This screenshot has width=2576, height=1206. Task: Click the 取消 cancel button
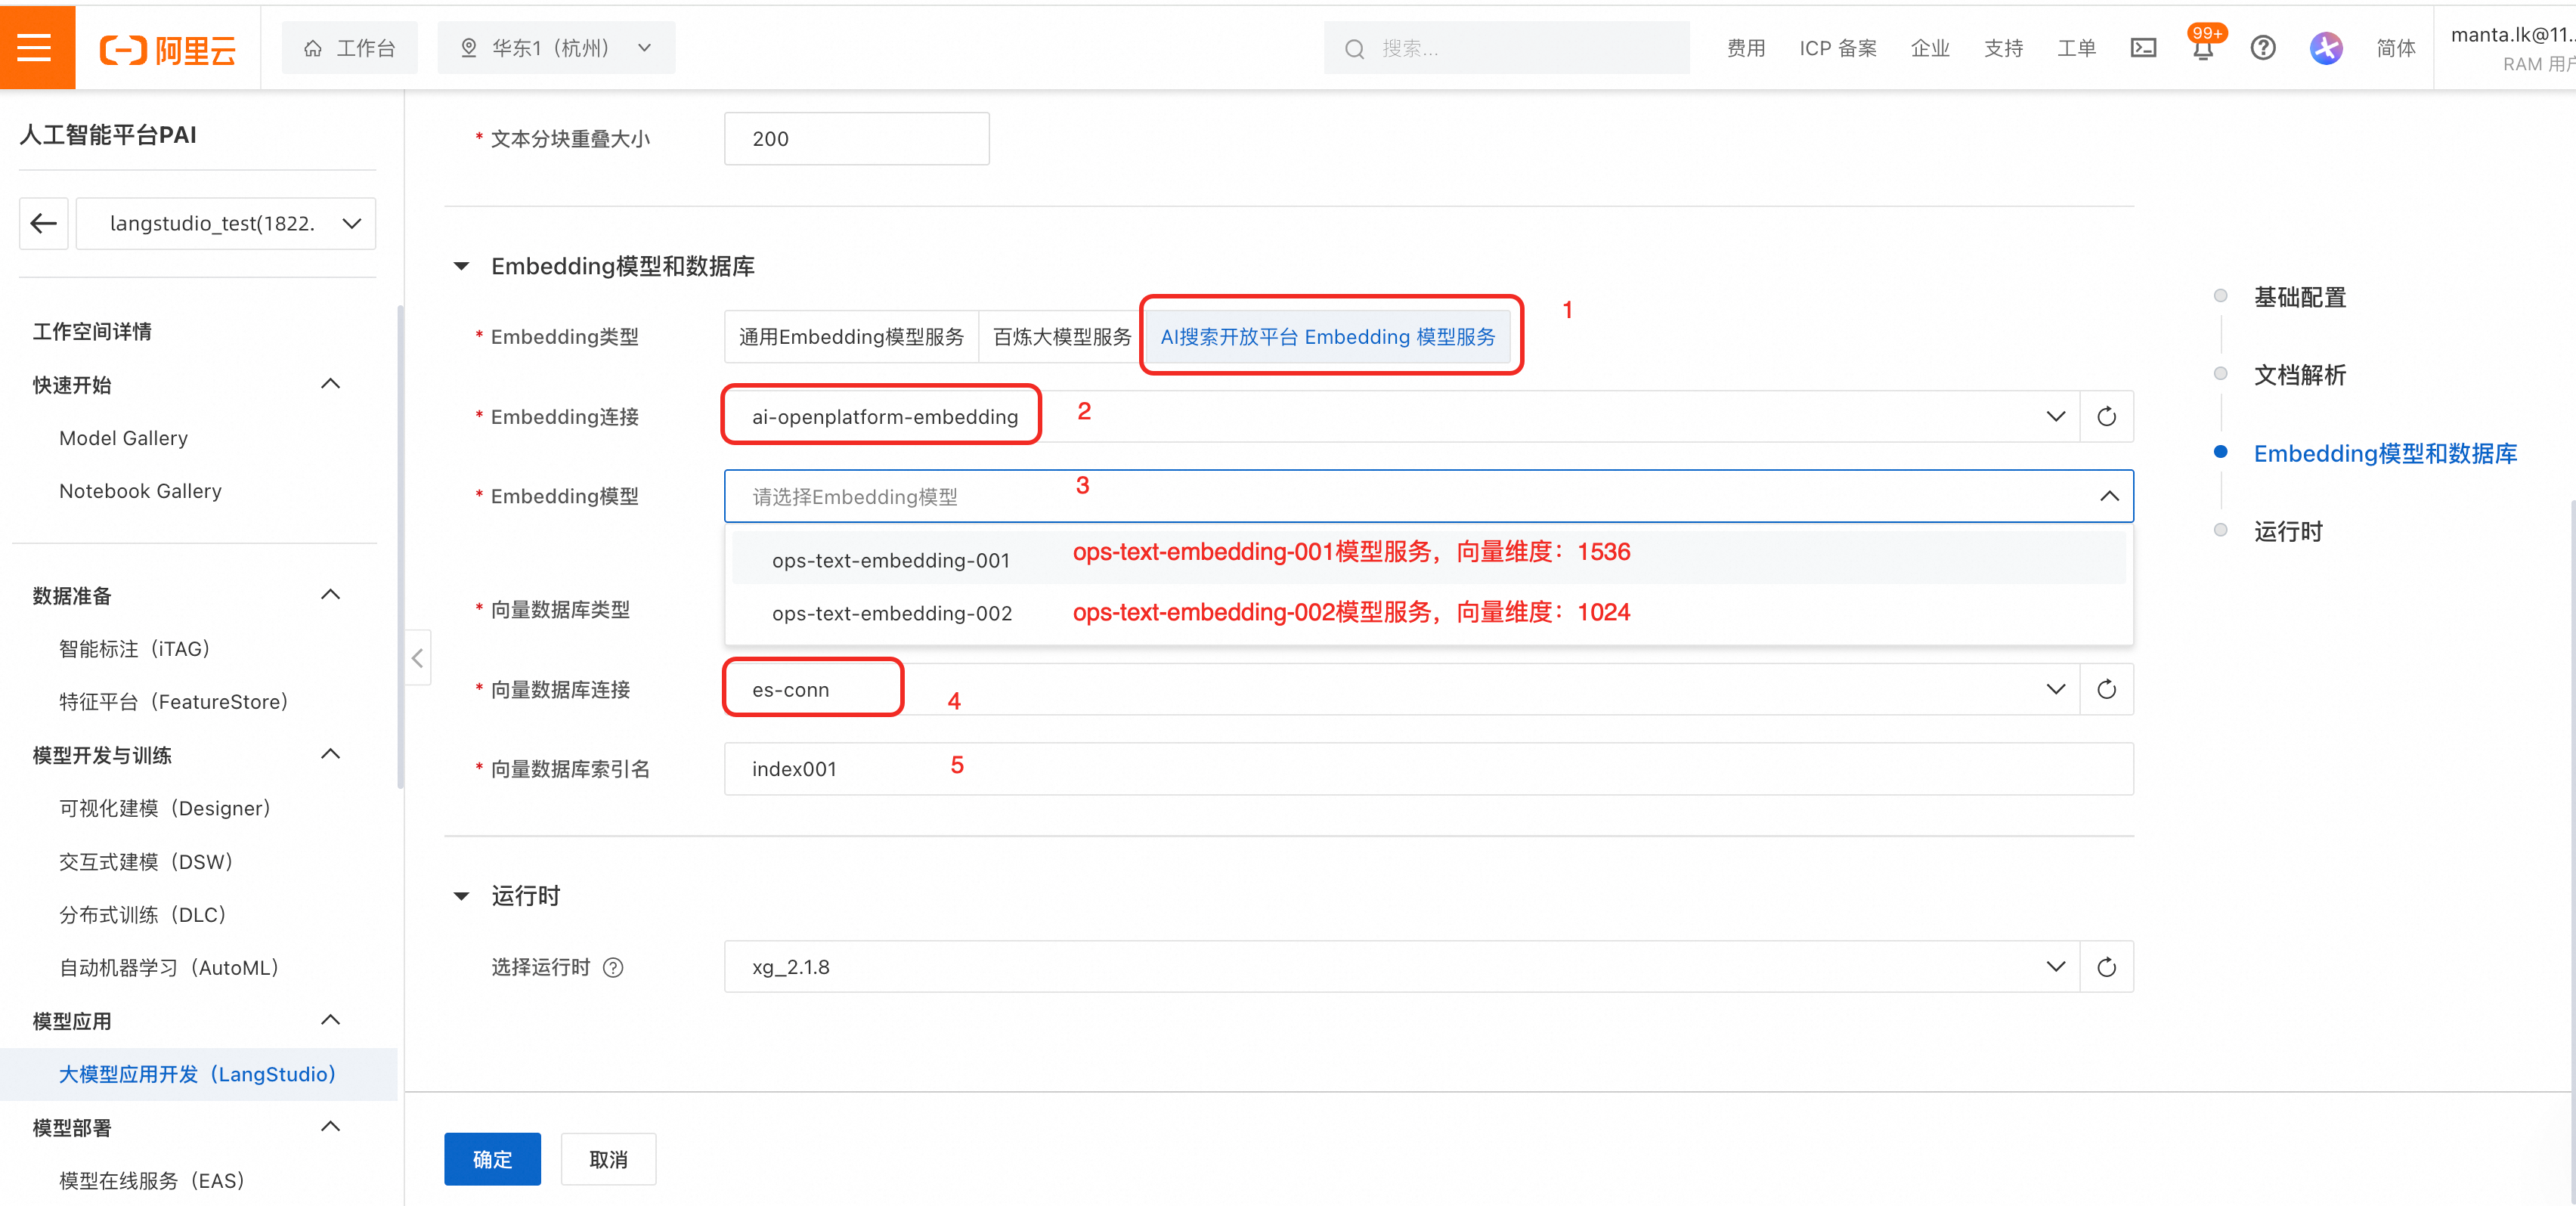click(608, 1159)
